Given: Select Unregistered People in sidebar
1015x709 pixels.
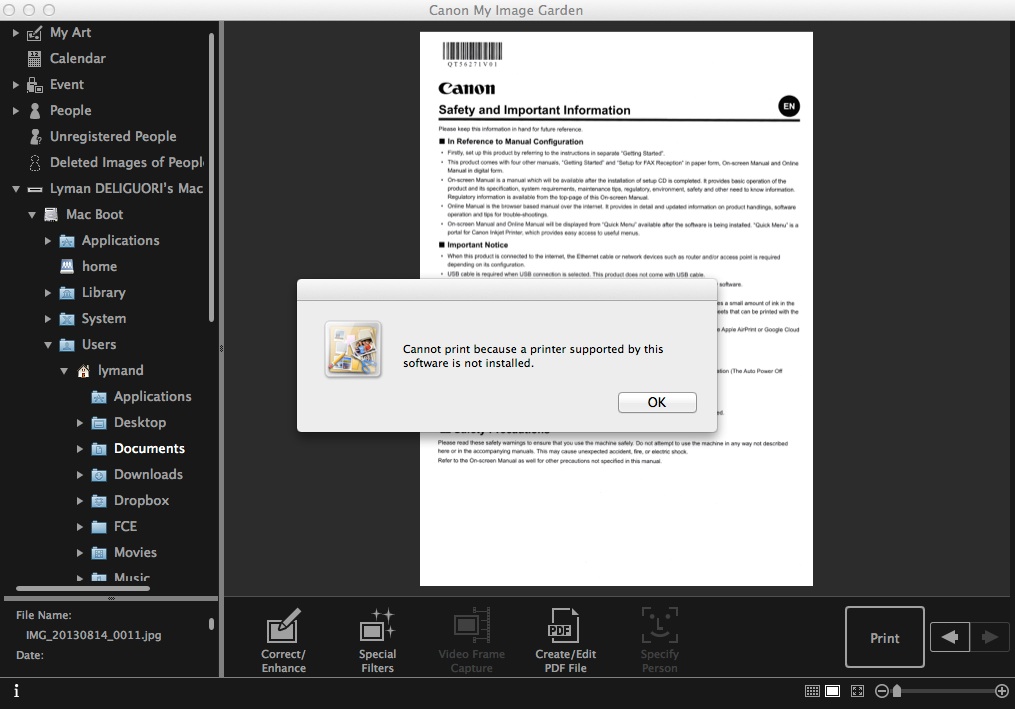Looking at the screenshot, I should coord(112,137).
